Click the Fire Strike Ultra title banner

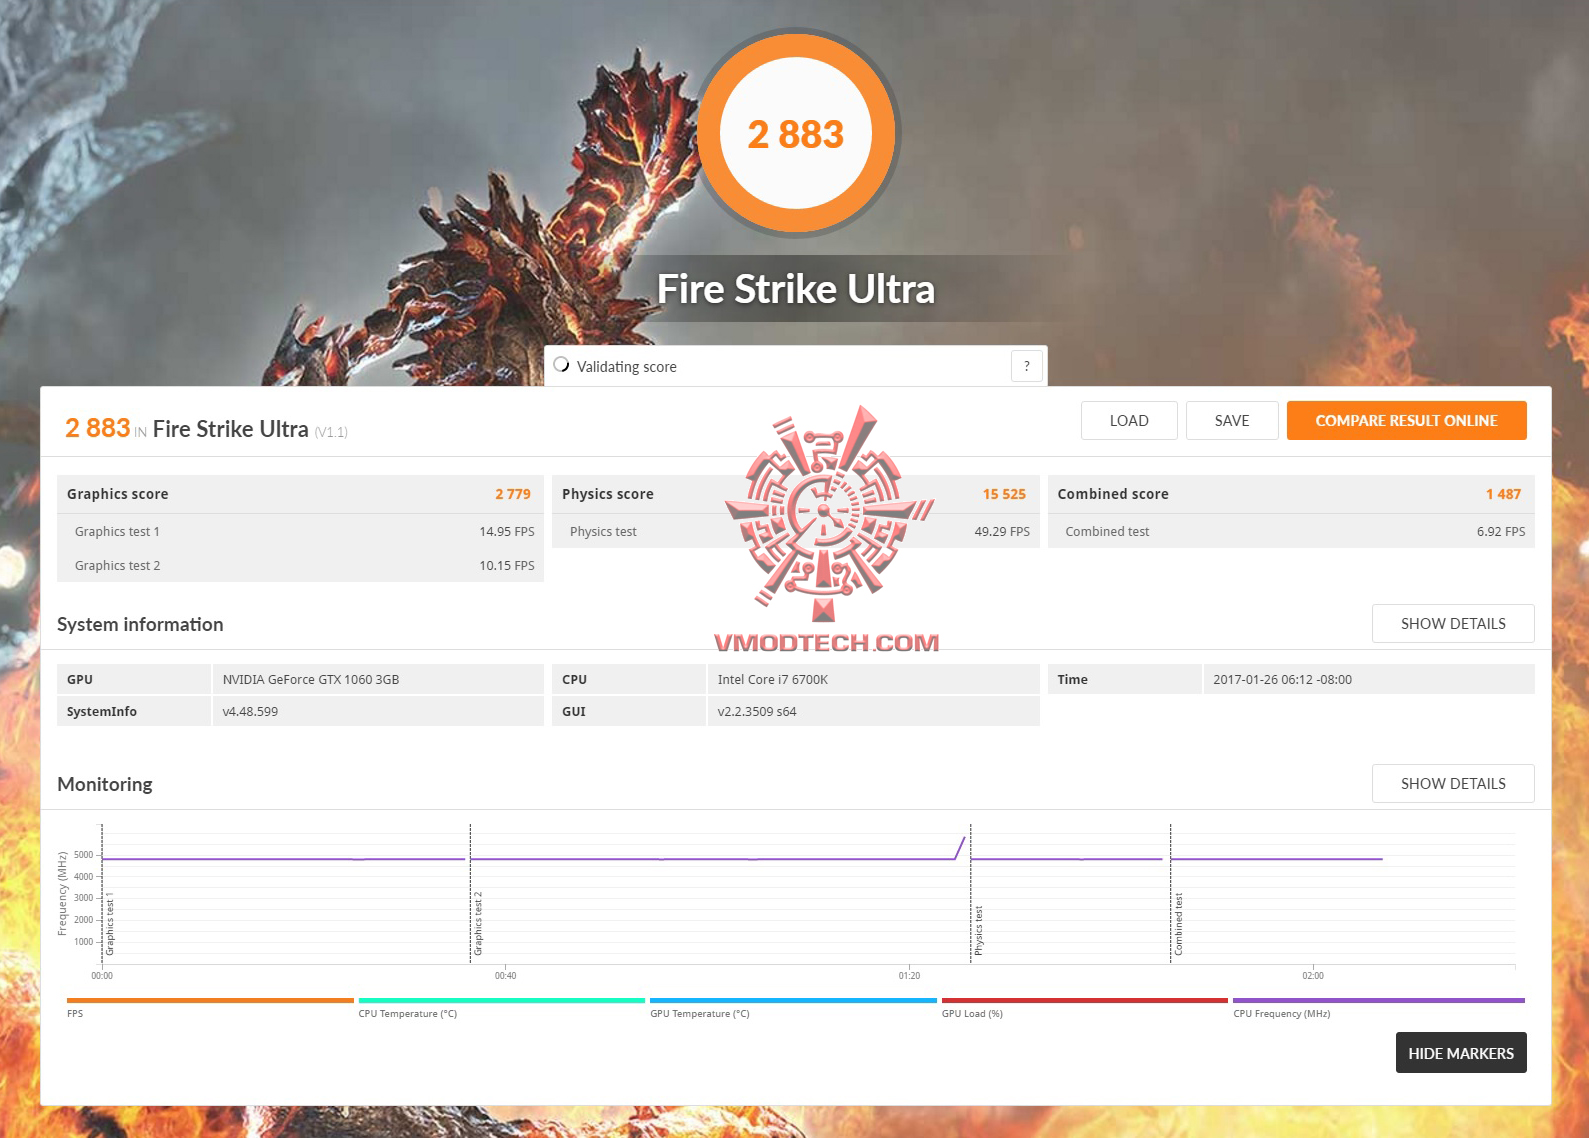click(796, 289)
